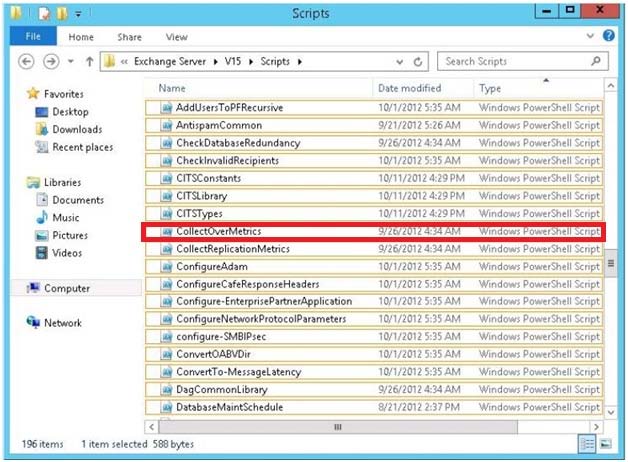Select the CITSTypes script icon
628x462 pixels.
click(x=167, y=213)
